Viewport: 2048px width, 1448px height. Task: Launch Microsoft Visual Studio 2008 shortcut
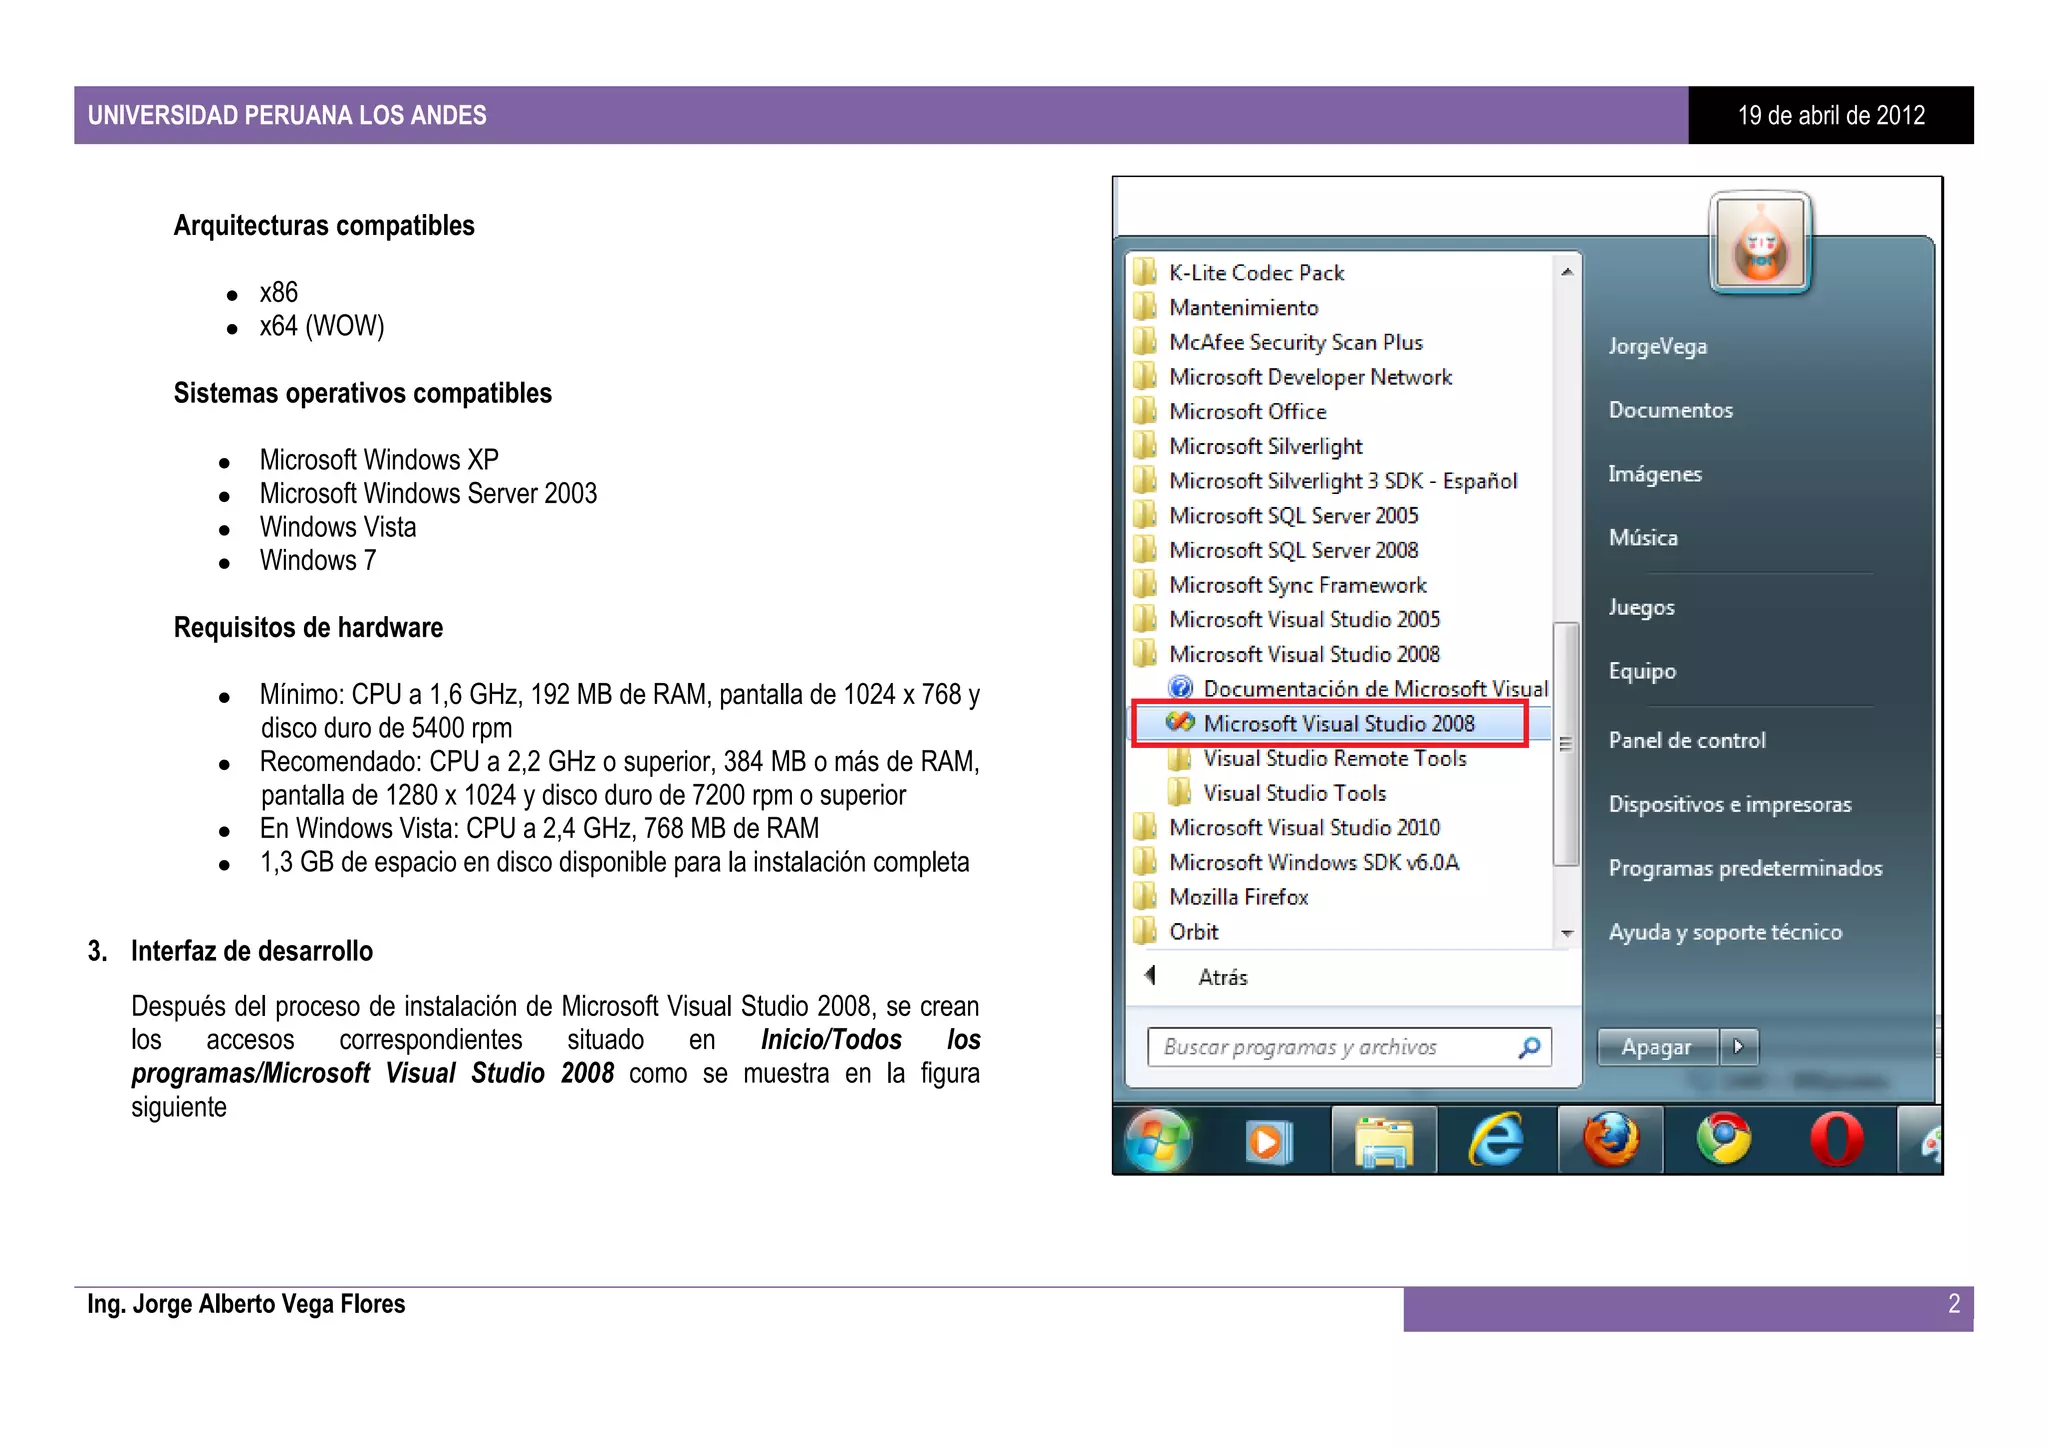[1338, 724]
